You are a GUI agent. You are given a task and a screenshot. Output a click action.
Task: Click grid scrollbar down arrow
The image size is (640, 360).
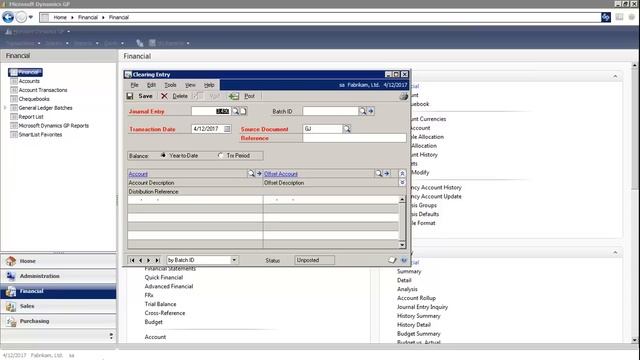pos(402,245)
